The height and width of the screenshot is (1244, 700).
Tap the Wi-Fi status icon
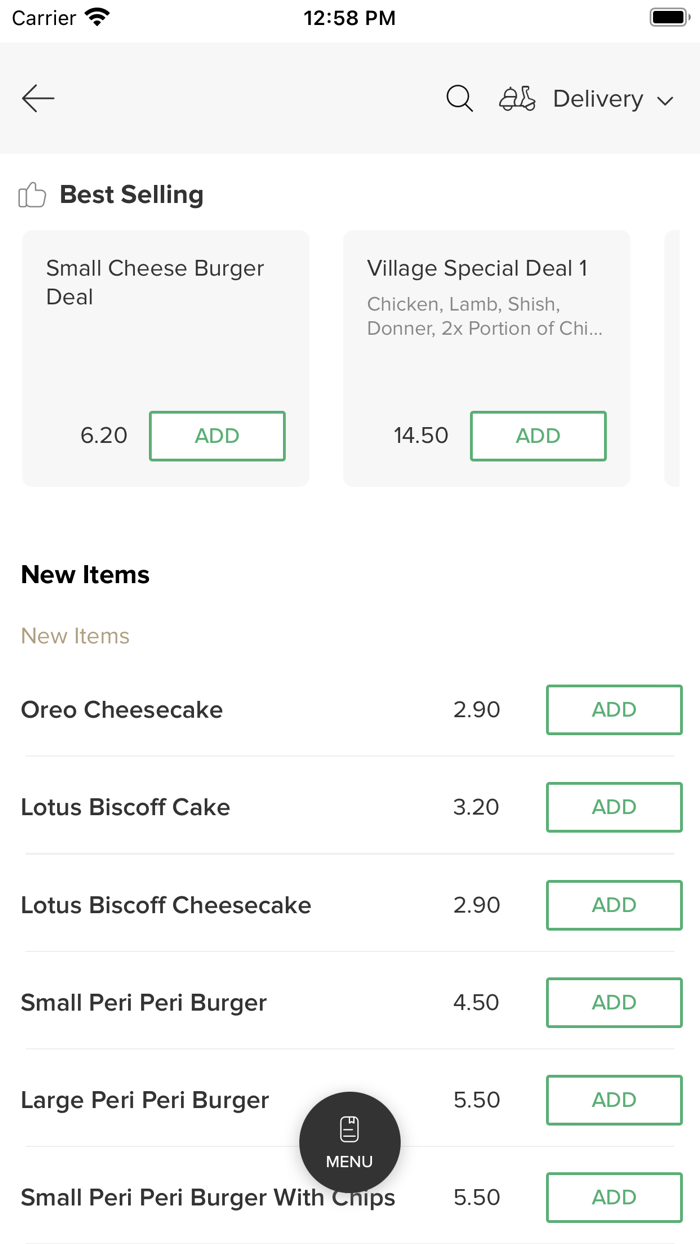98,17
